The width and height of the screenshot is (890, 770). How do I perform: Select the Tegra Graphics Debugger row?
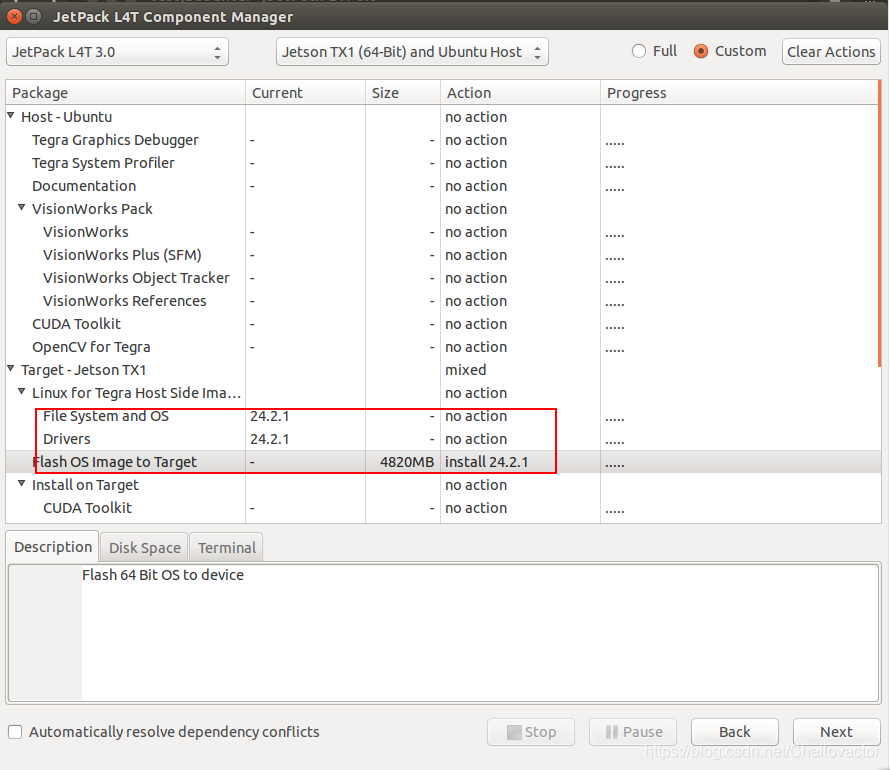(442, 140)
